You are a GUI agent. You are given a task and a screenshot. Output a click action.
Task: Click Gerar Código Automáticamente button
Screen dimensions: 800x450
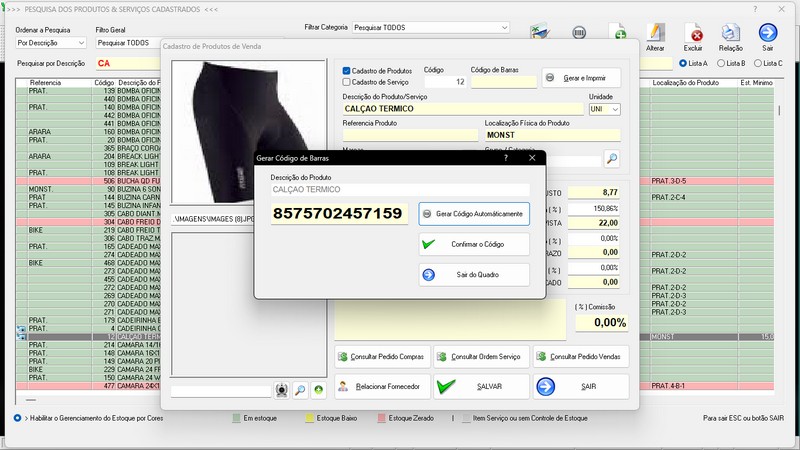(474, 214)
